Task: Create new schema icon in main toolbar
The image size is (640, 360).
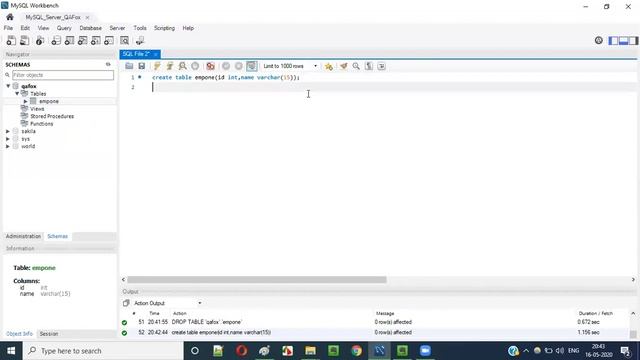Action: click(56, 40)
